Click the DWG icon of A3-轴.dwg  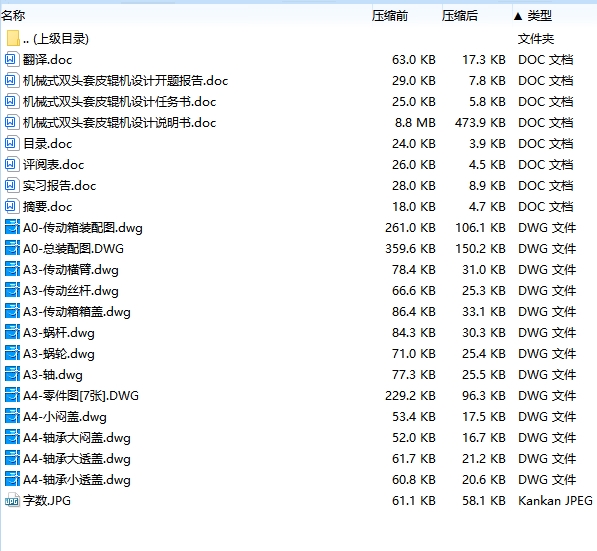(x=12, y=374)
